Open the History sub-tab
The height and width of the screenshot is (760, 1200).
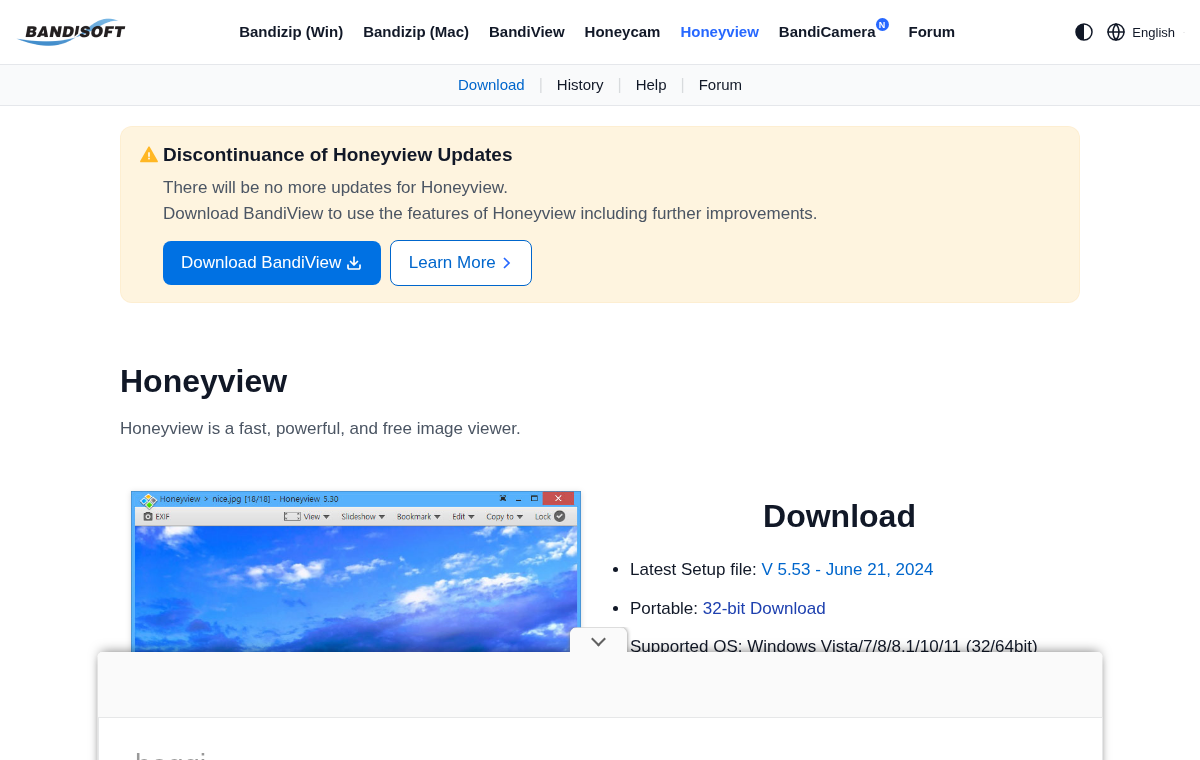580,85
